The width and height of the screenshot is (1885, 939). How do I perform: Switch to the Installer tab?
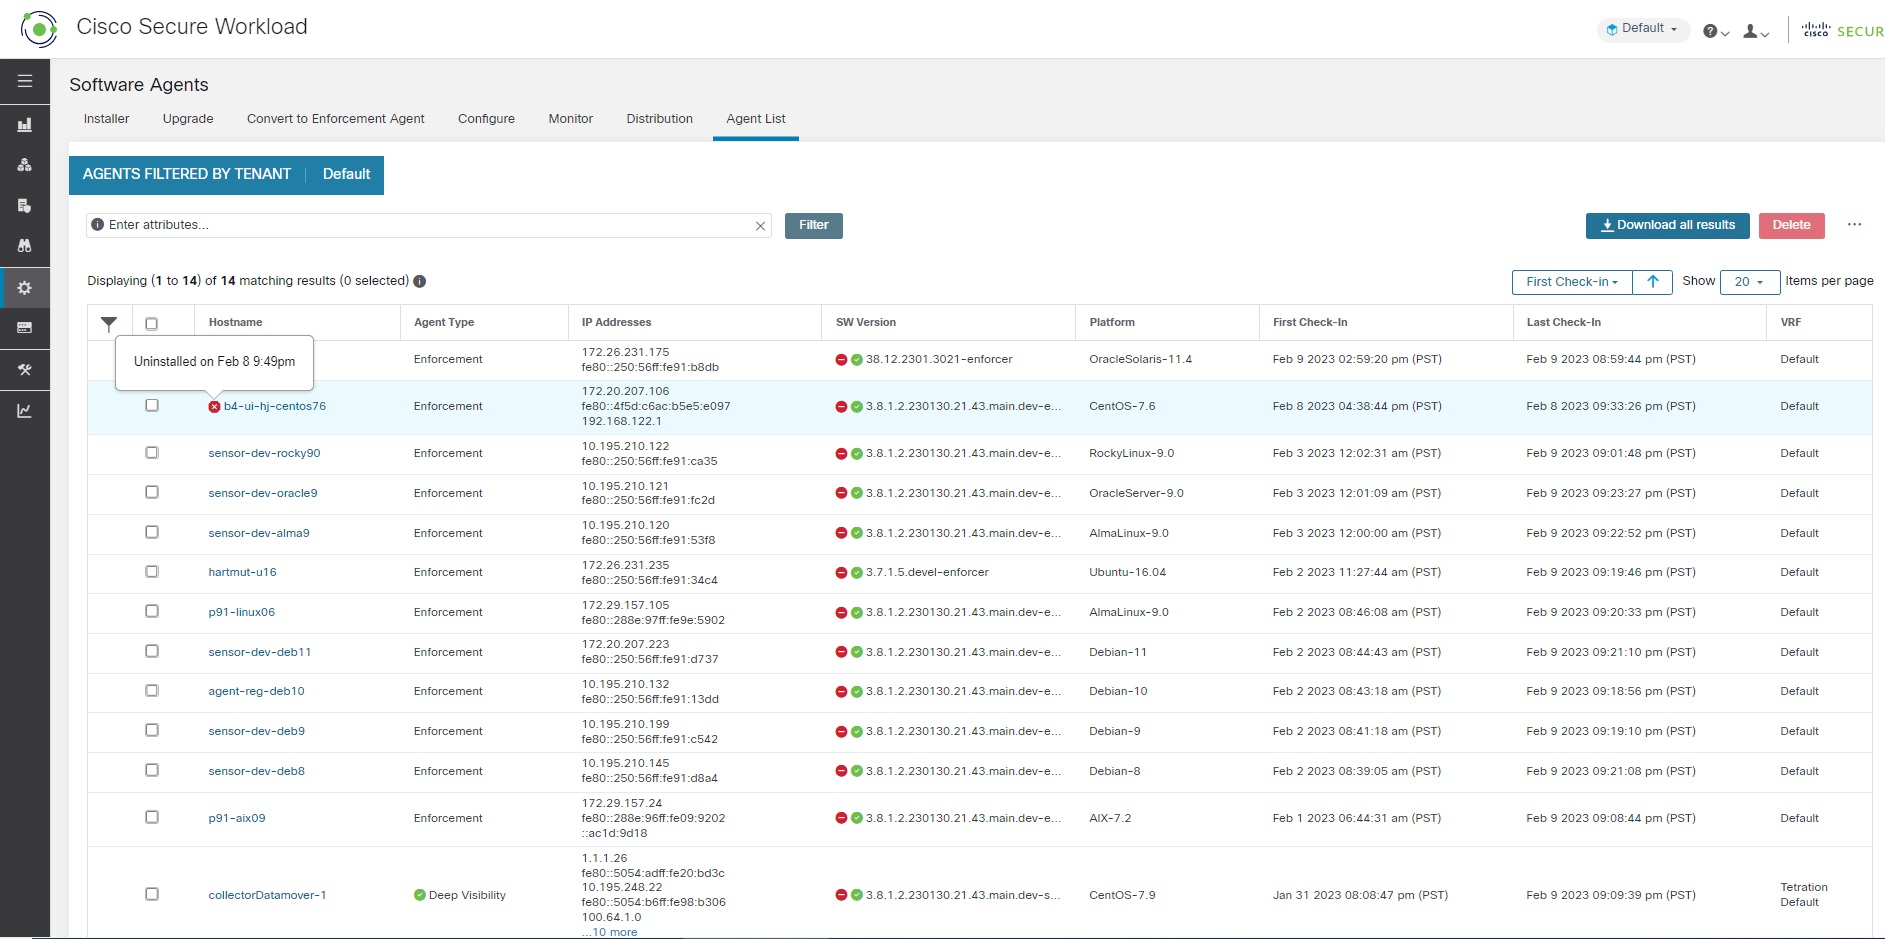[106, 119]
